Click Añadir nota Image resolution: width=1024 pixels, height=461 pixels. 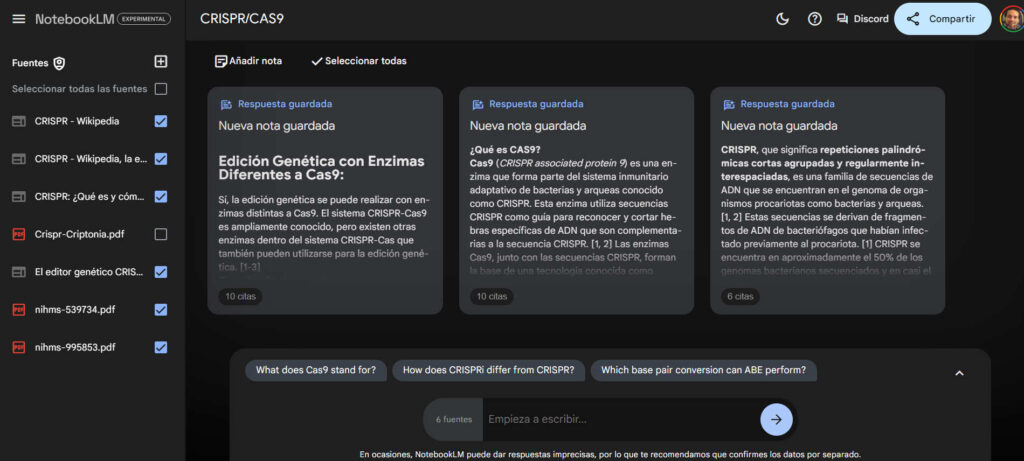pyautogui.click(x=248, y=61)
